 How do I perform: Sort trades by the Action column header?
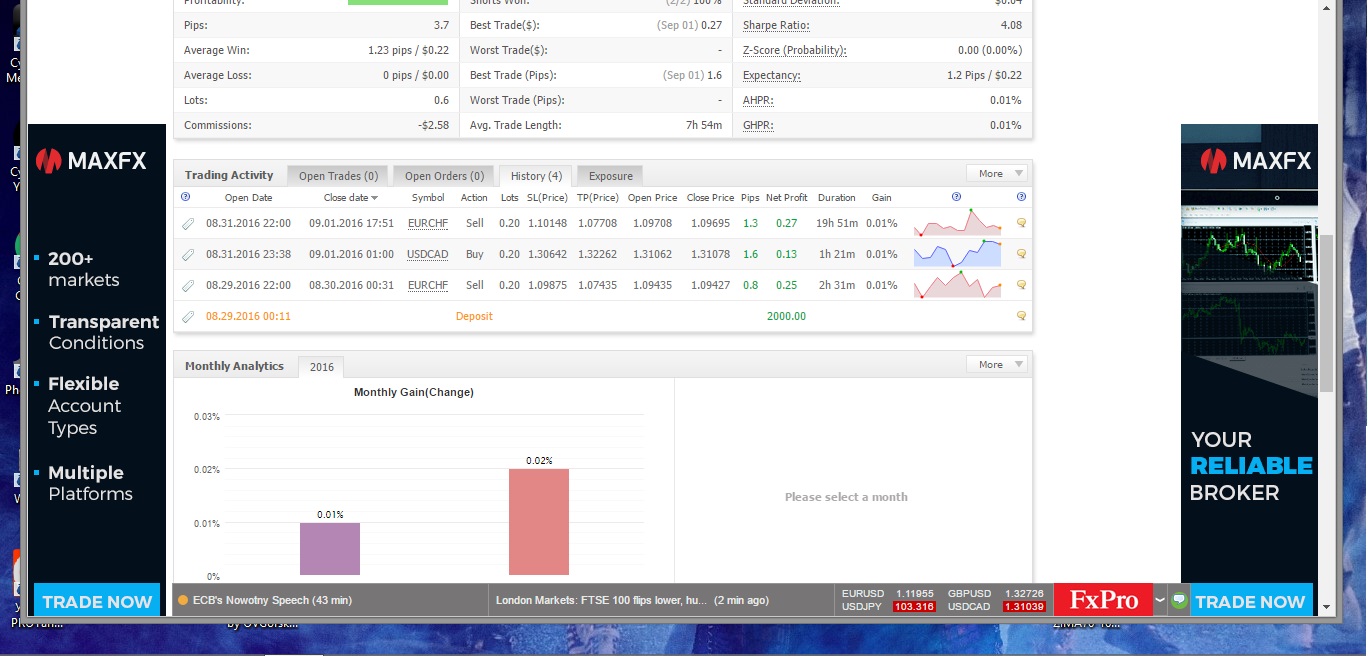point(474,198)
